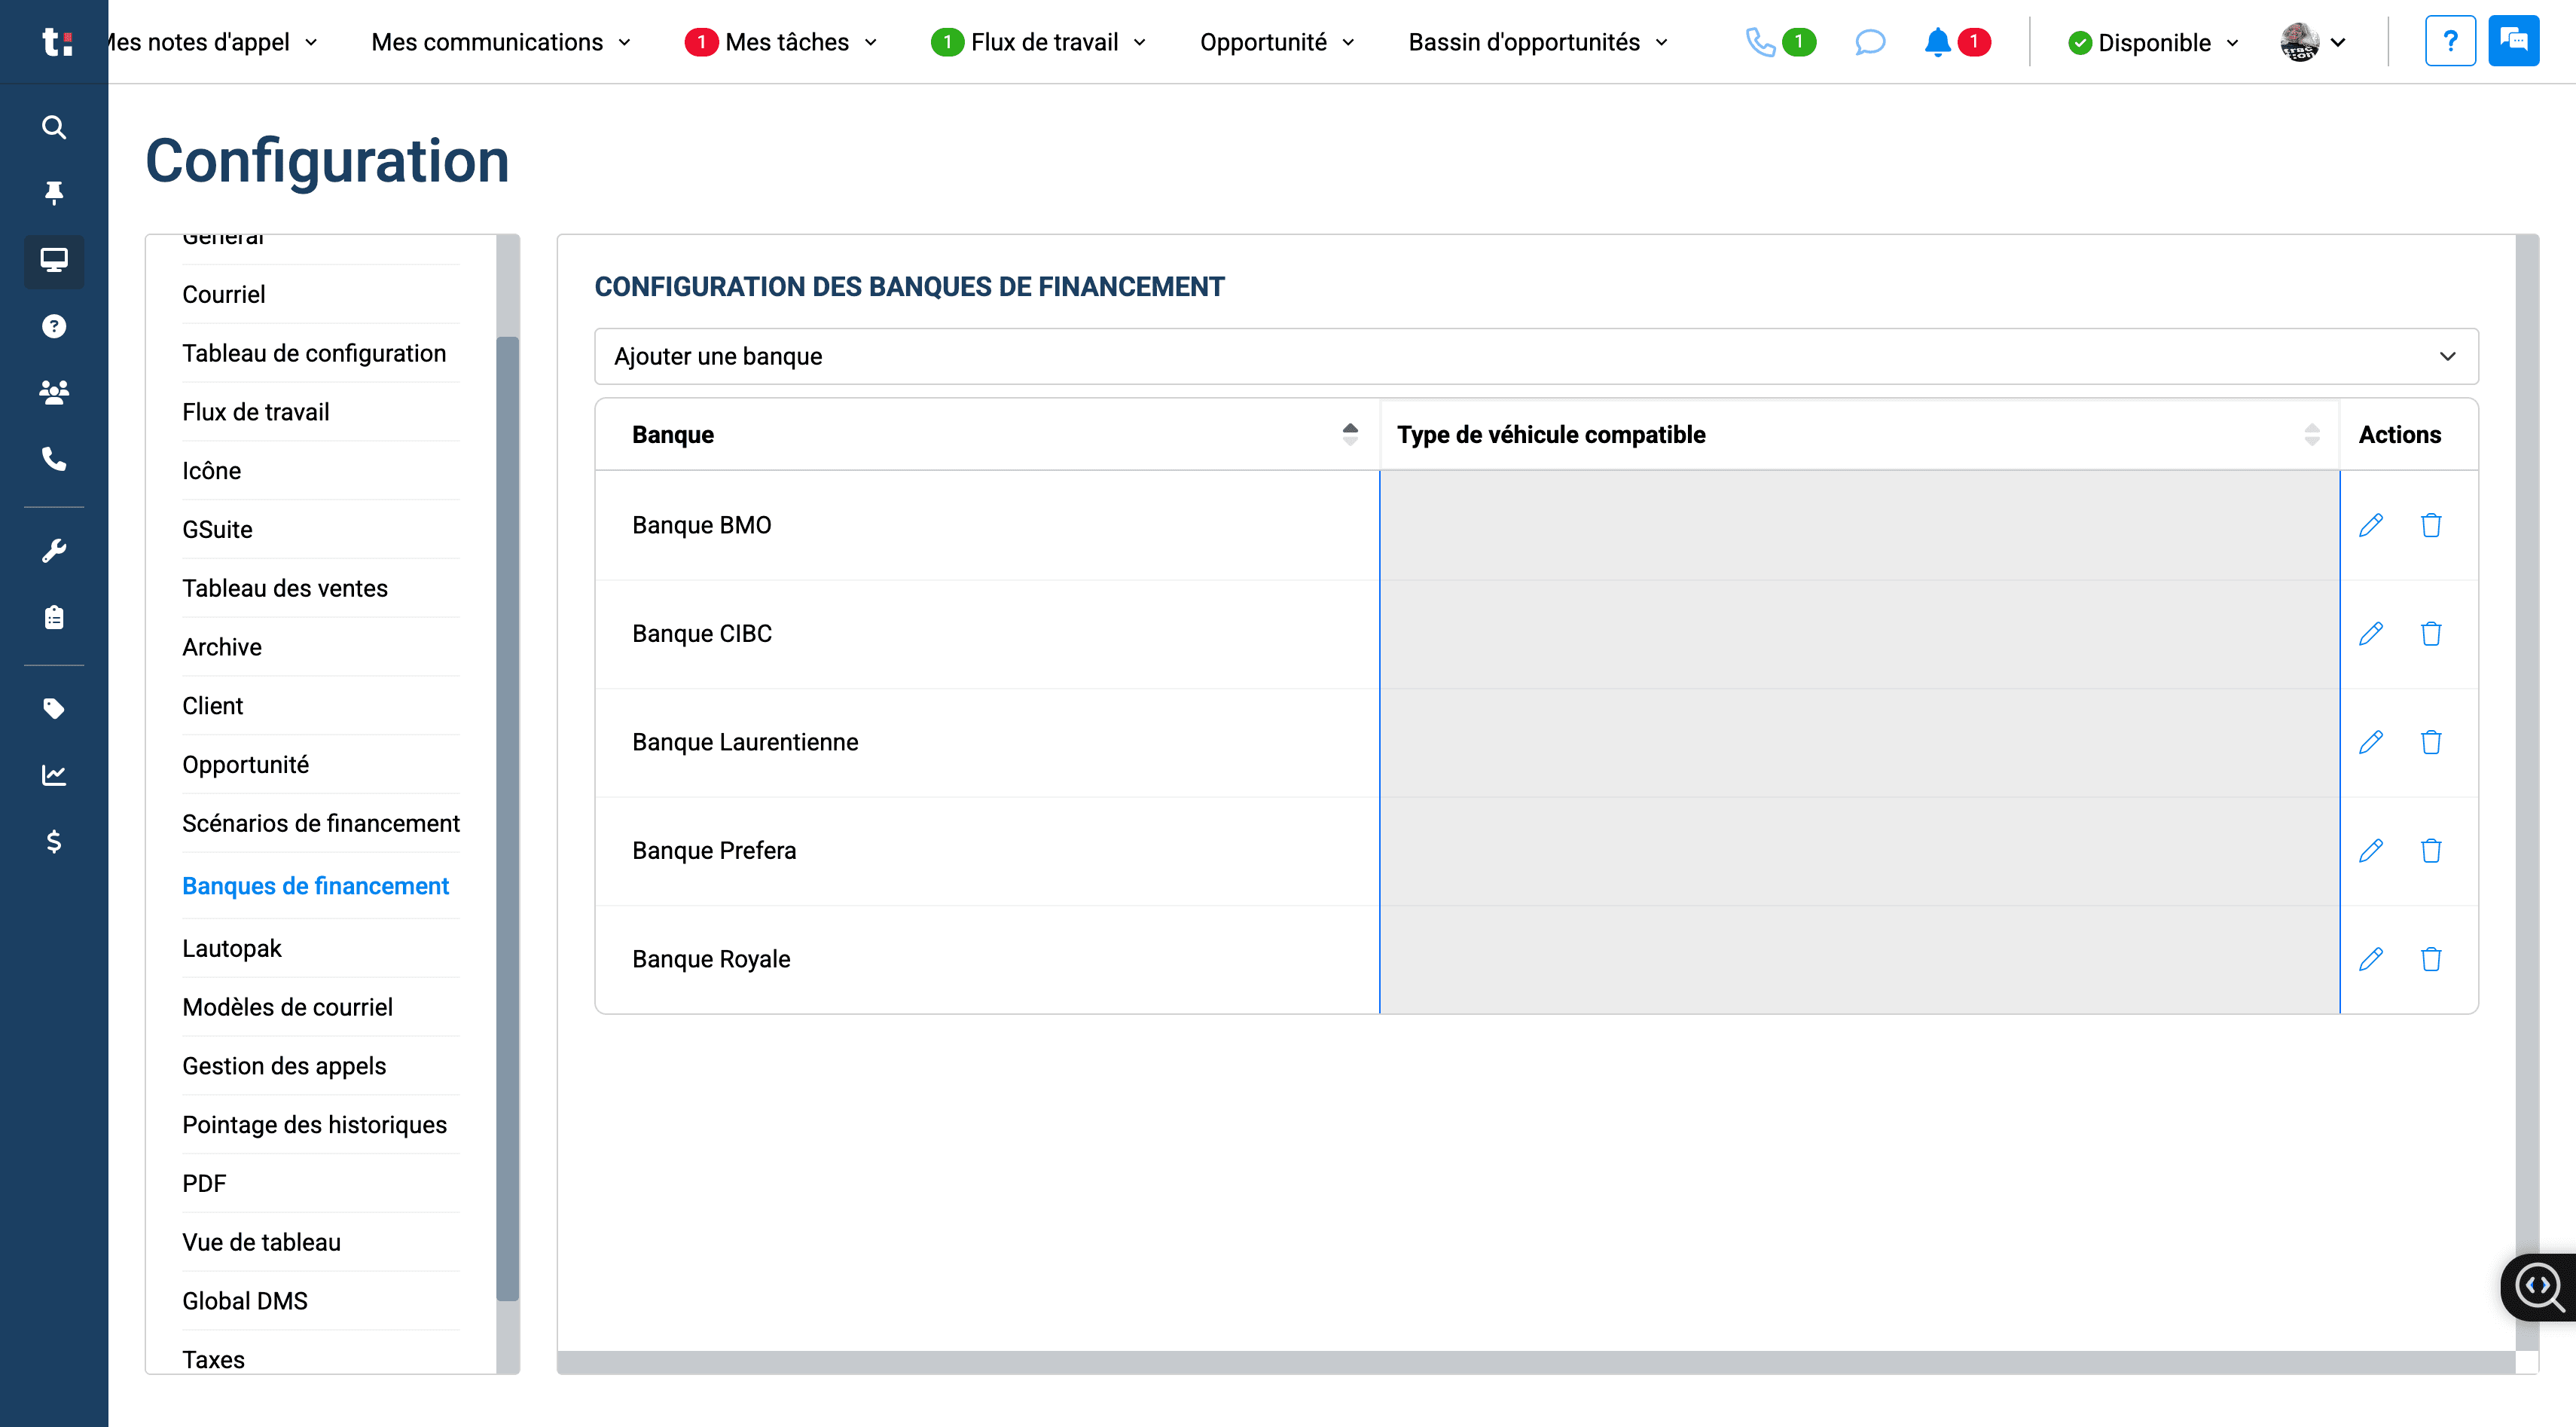
Task: Open the top bar phone calls icon
Action: click(1761, 42)
